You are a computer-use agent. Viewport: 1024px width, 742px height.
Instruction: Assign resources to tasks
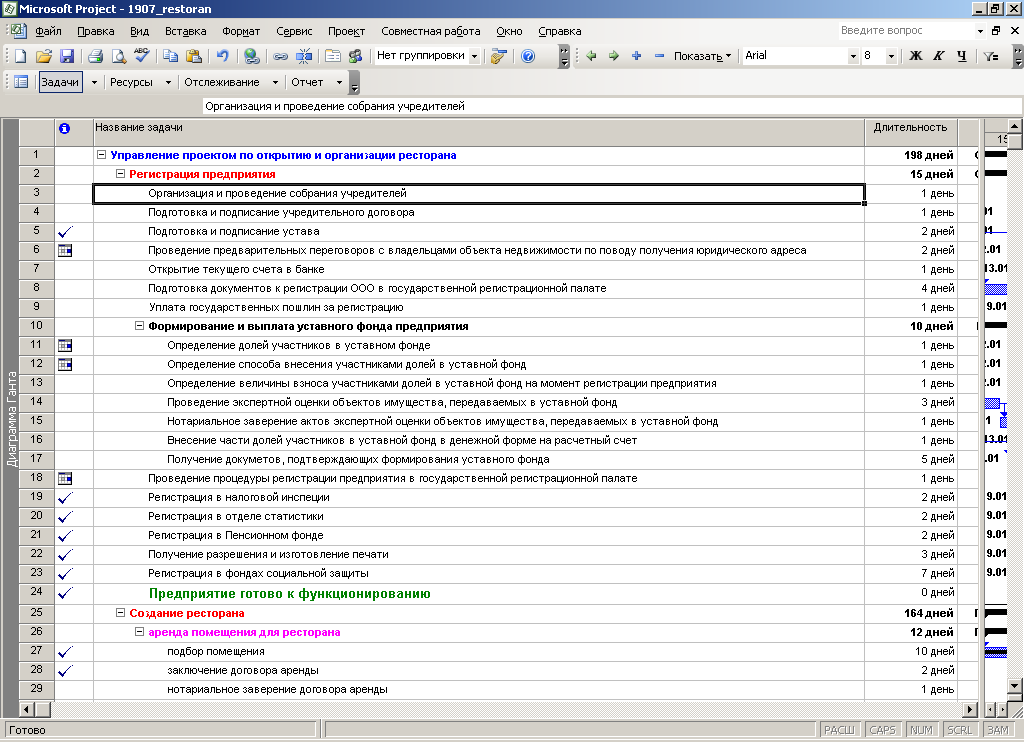click(x=355, y=56)
